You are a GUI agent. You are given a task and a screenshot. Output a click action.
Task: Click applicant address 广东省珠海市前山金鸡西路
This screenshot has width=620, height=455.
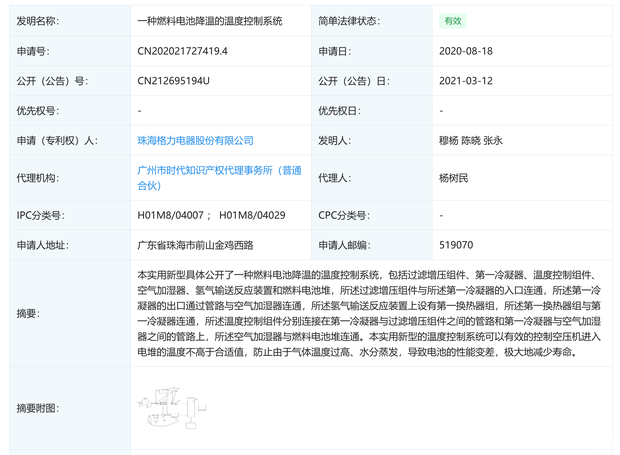[x=195, y=245]
